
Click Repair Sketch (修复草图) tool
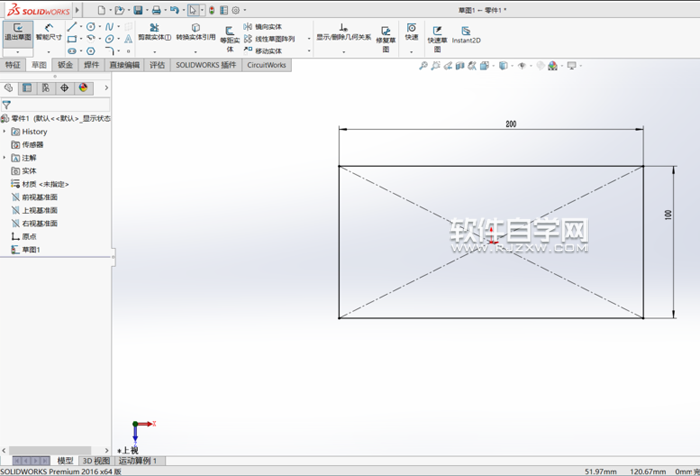point(386,39)
